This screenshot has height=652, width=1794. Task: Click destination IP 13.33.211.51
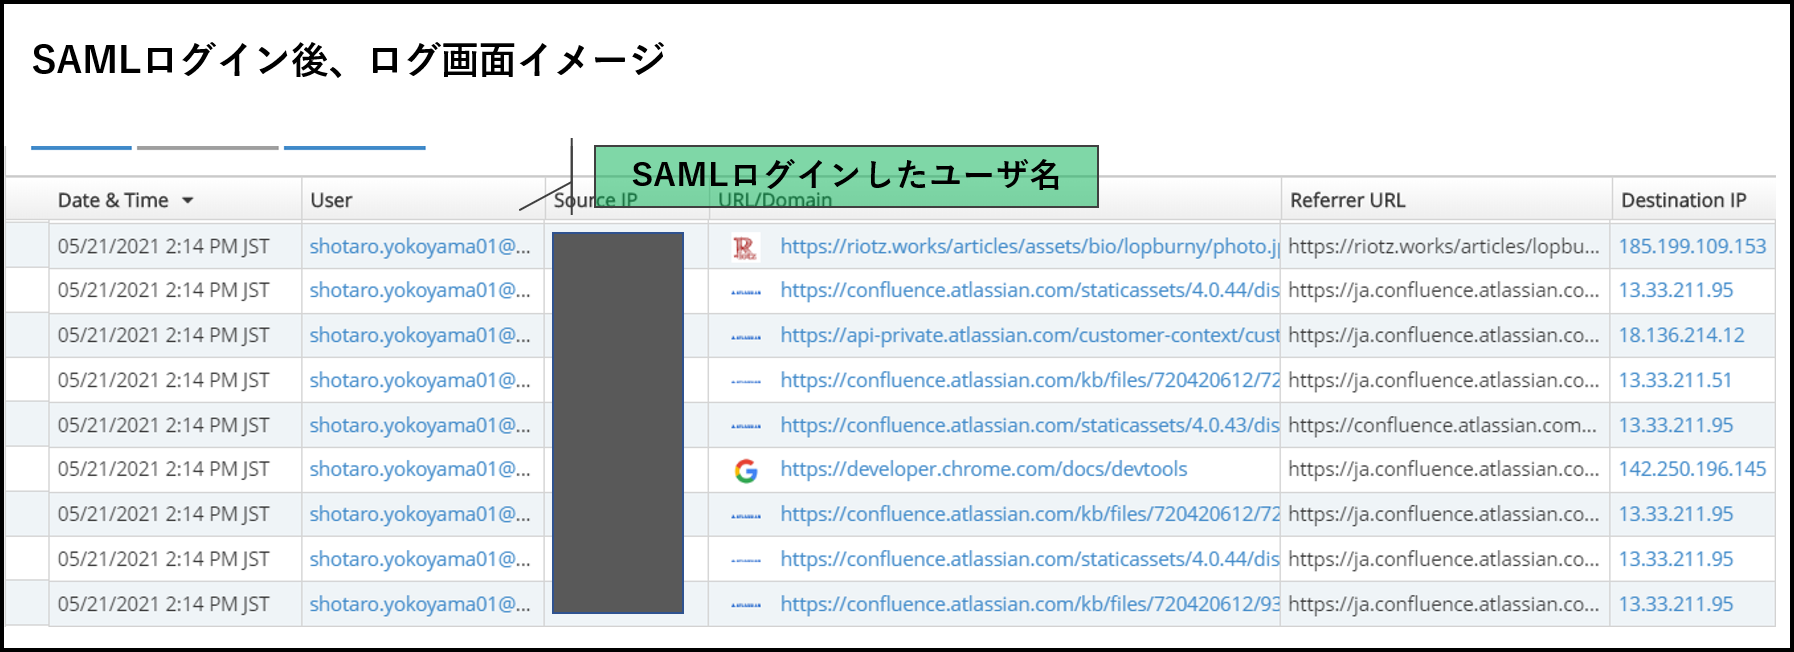1675,380
